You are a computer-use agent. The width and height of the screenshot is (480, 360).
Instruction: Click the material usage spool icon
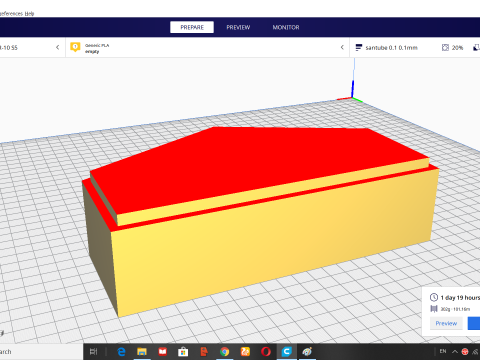coord(434,309)
